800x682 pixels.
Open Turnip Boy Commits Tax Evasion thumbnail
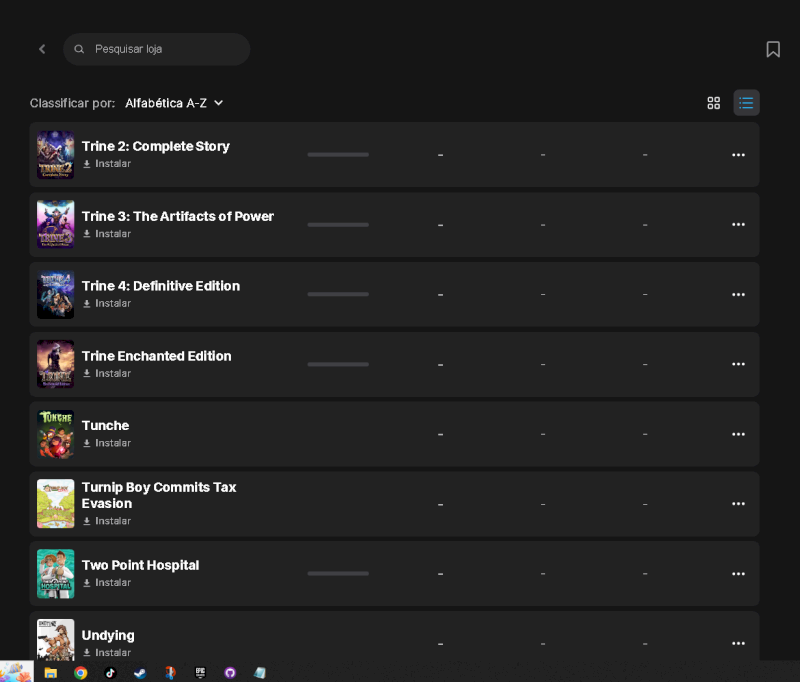click(x=56, y=503)
